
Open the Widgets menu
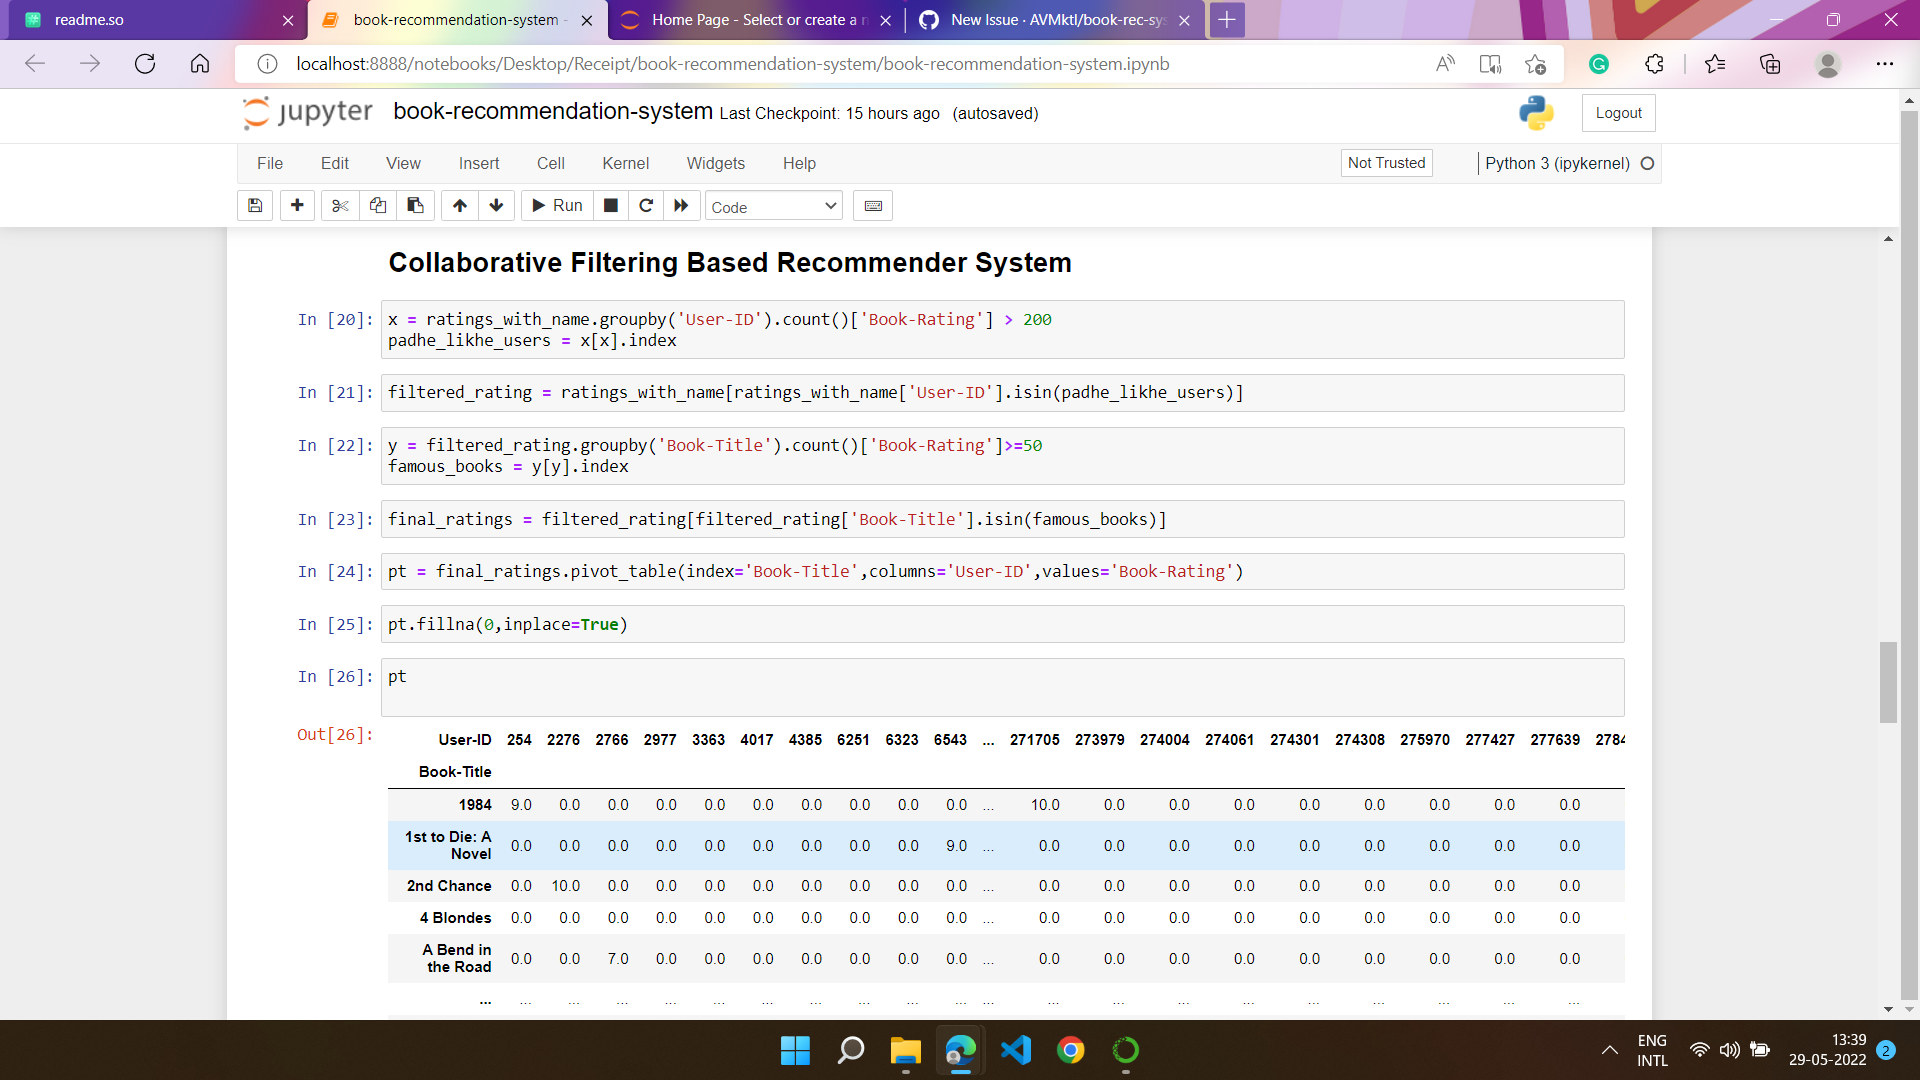(x=716, y=163)
